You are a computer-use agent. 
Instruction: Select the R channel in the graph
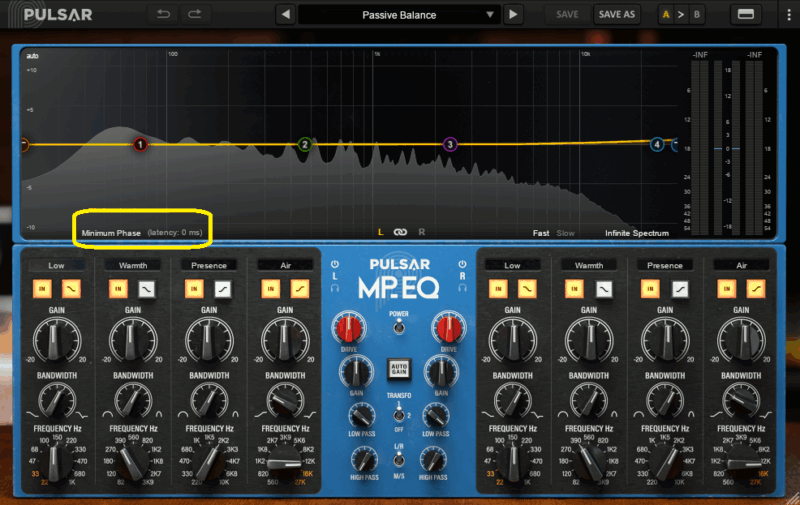(x=421, y=232)
